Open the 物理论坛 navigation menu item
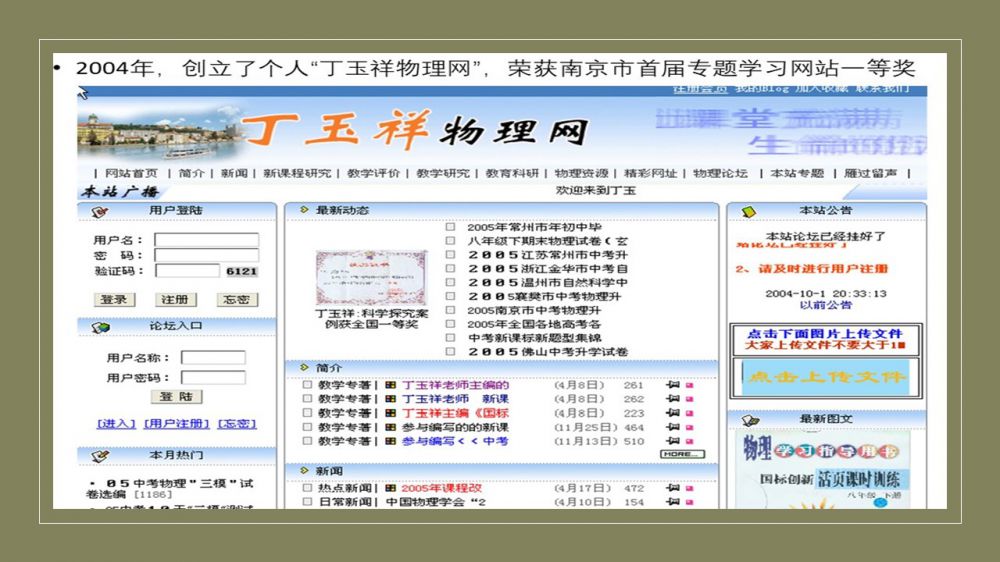 coord(720,173)
